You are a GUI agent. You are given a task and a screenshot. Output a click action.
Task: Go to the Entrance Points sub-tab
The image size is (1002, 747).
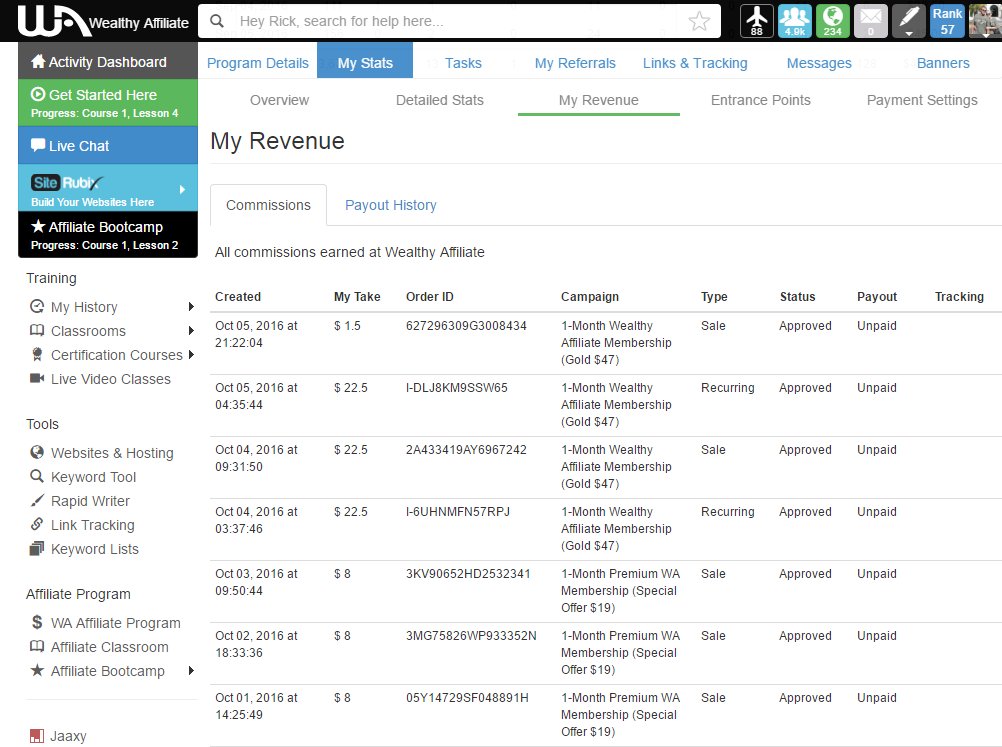coord(760,100)
